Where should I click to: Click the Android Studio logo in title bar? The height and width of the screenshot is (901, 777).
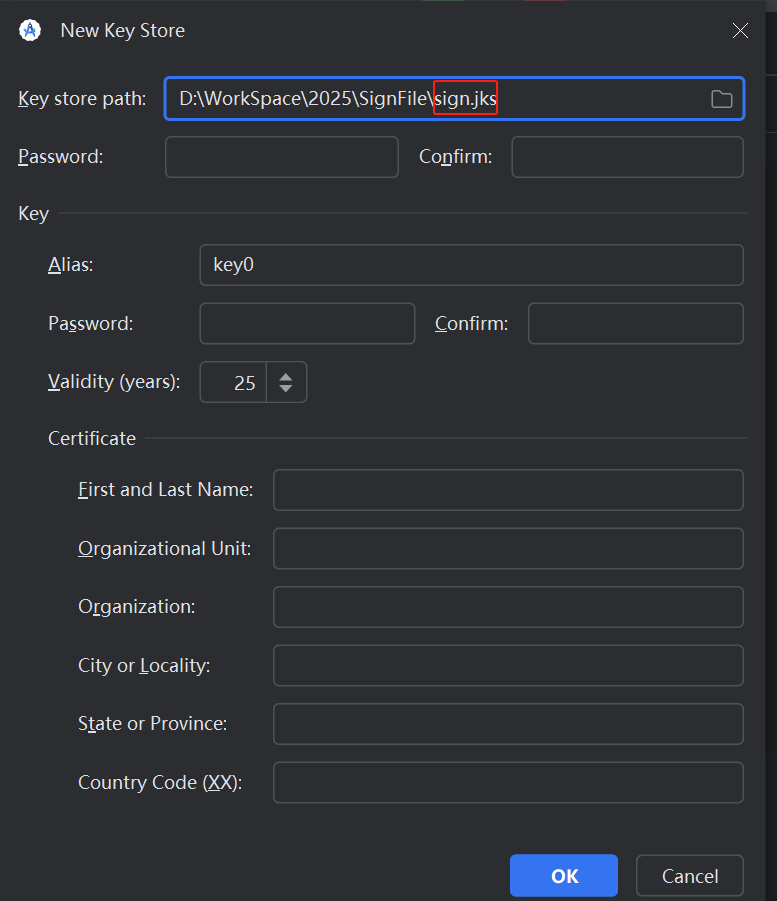click(30, 30)
